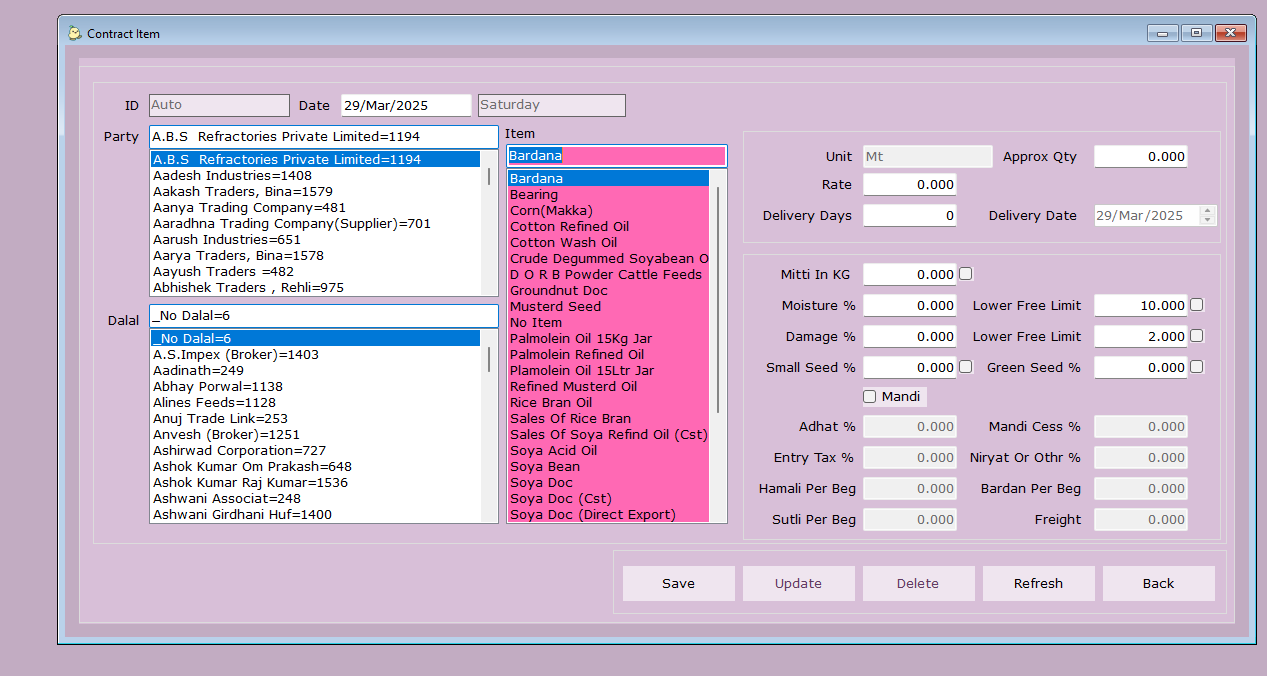
Task: Select dalal Abhay Porwal=1138
Action: pos(315,387)
